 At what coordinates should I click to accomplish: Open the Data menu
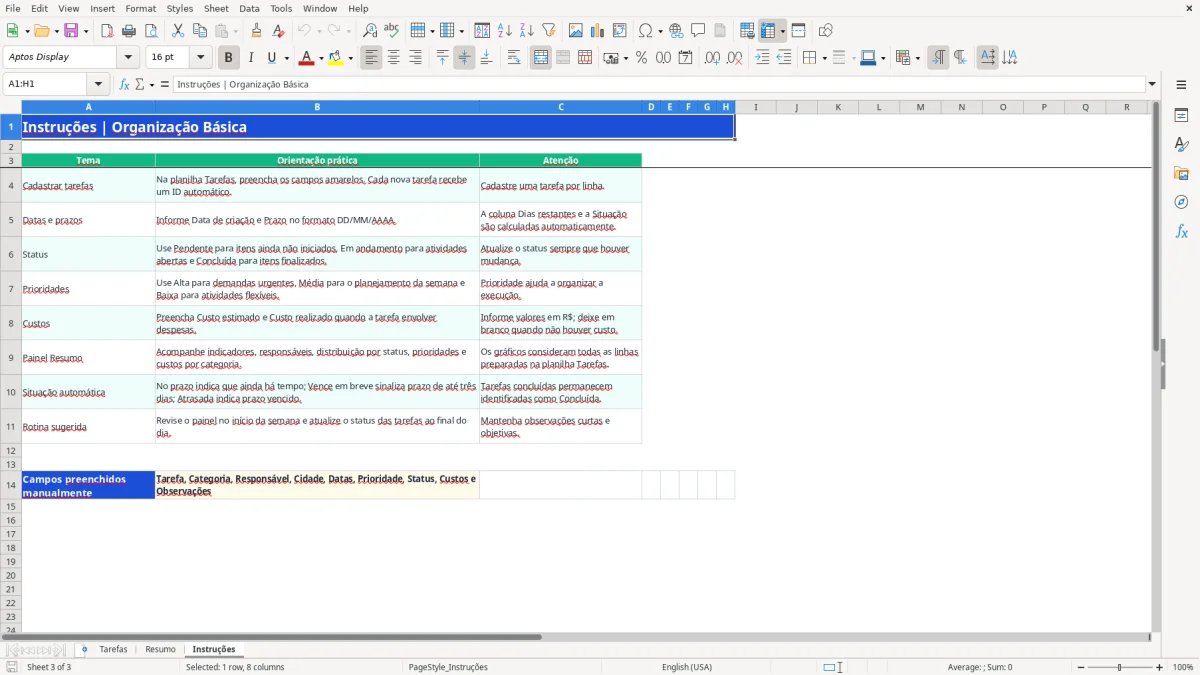(x=249, y=8)
